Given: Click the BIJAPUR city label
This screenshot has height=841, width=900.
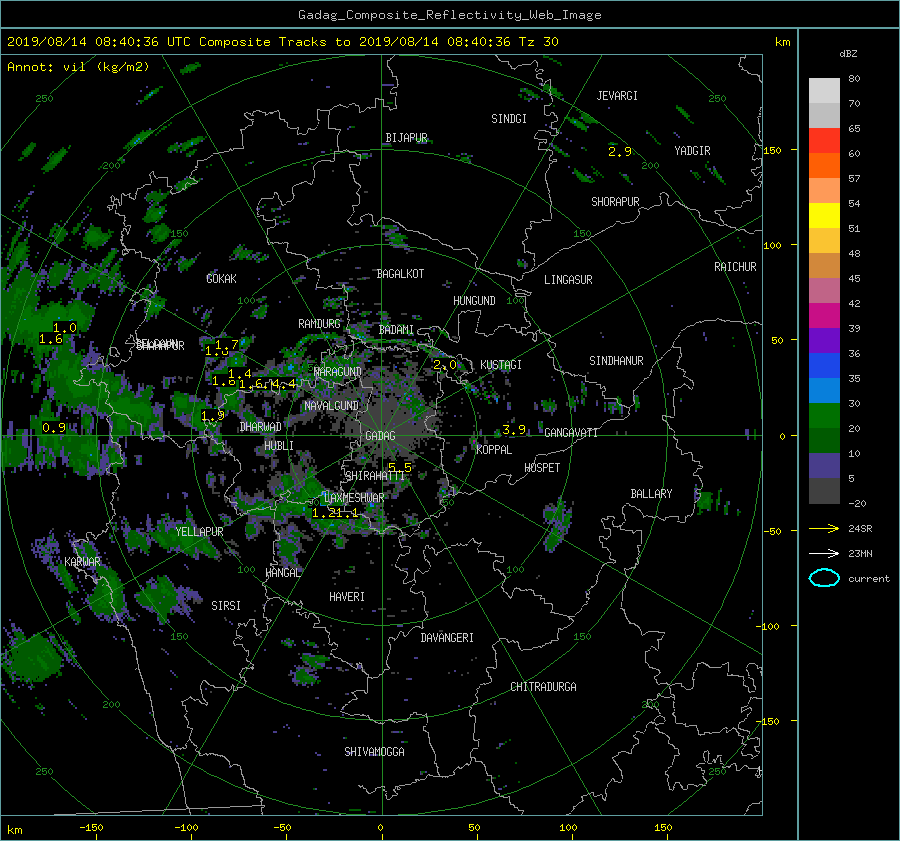Looking at the screenshot, I should (406, 138).
